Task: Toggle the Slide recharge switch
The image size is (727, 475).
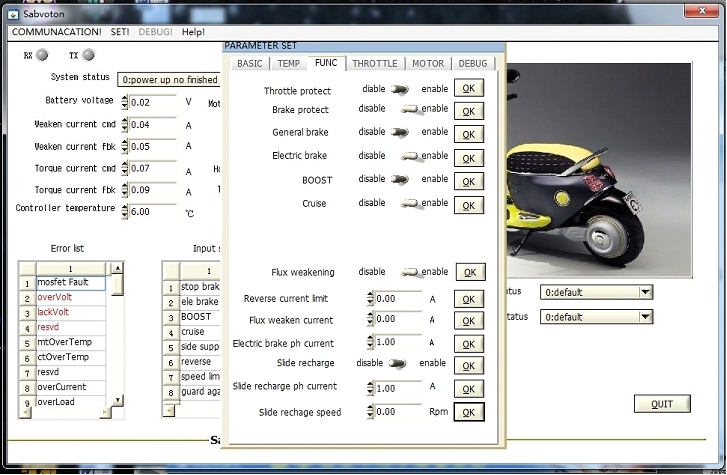Action: (399, 363)
